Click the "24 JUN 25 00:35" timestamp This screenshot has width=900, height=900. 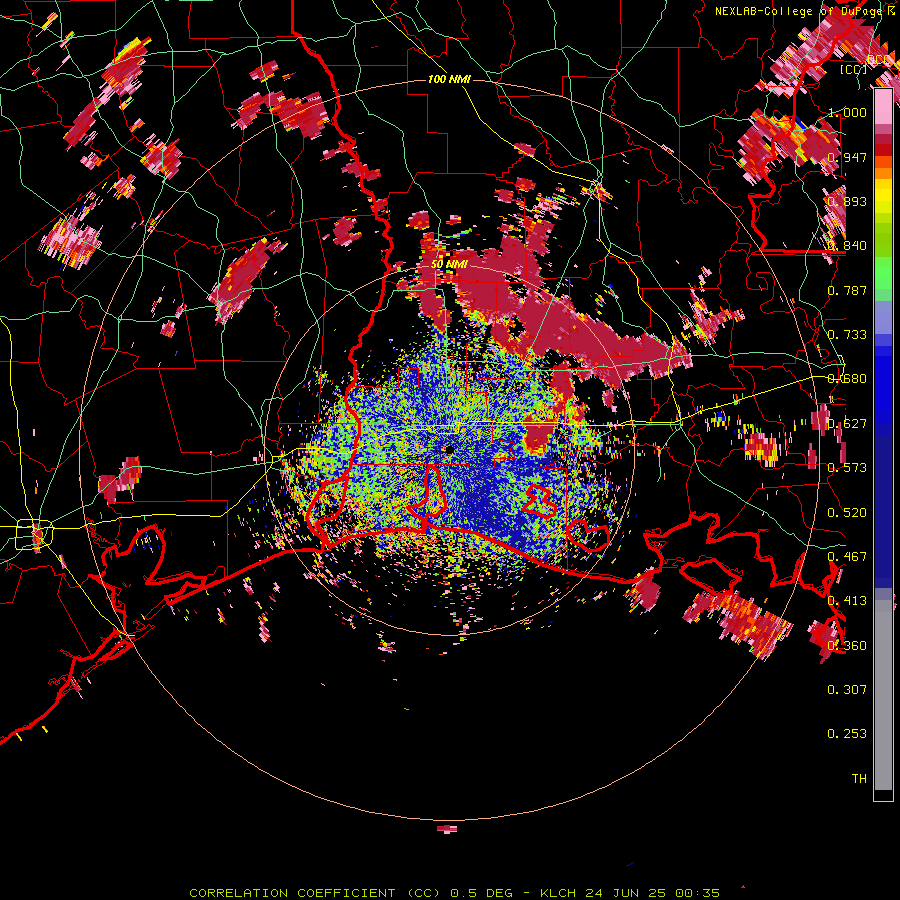click(652, 893)
